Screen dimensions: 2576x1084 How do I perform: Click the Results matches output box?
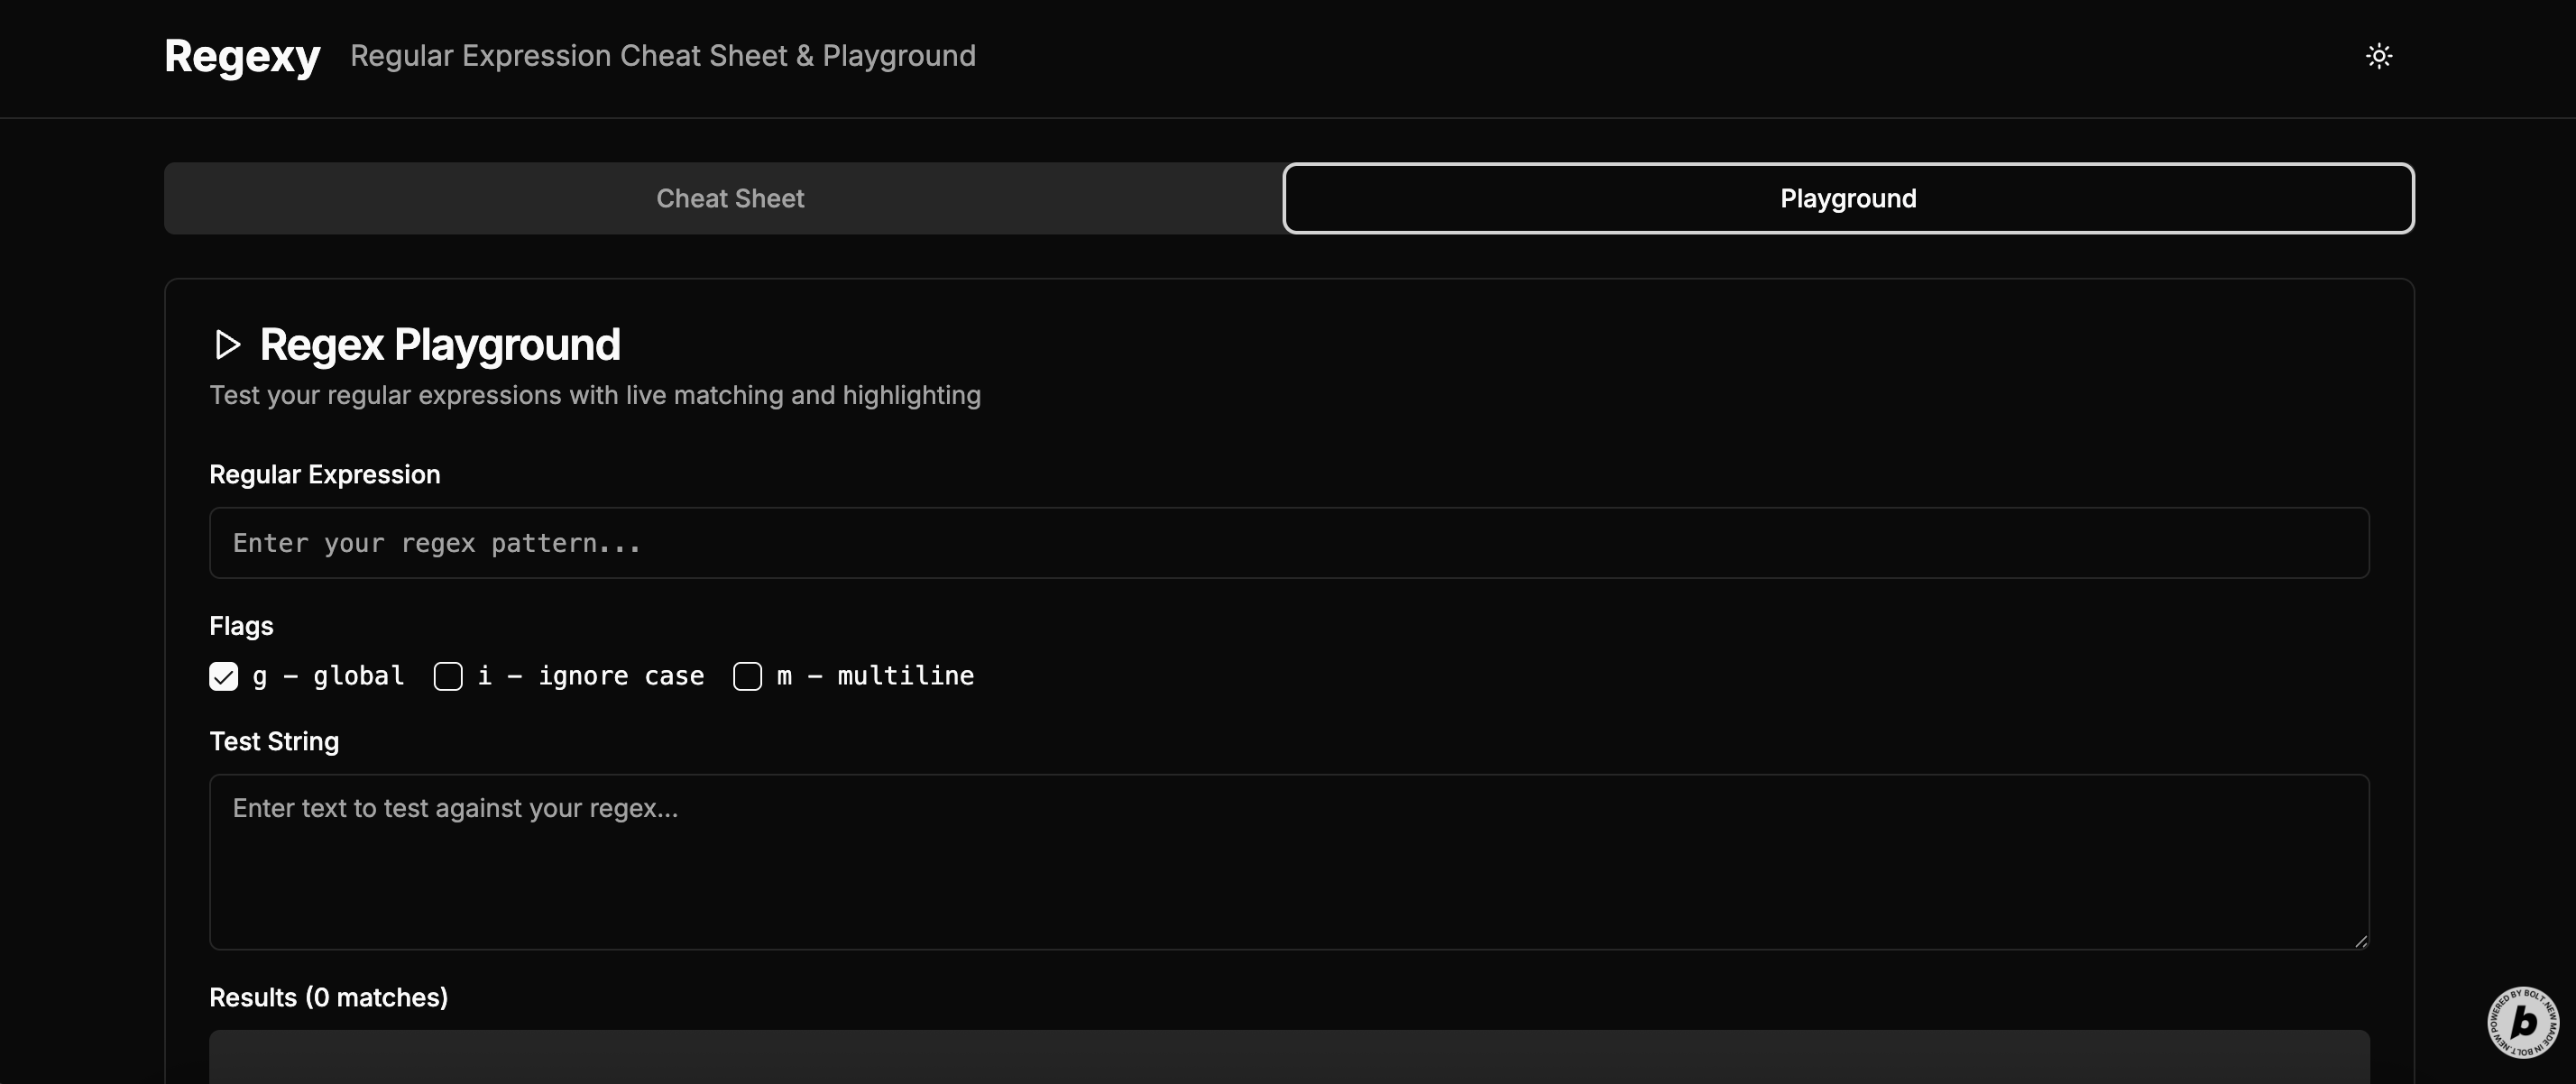point(1288,1058)
